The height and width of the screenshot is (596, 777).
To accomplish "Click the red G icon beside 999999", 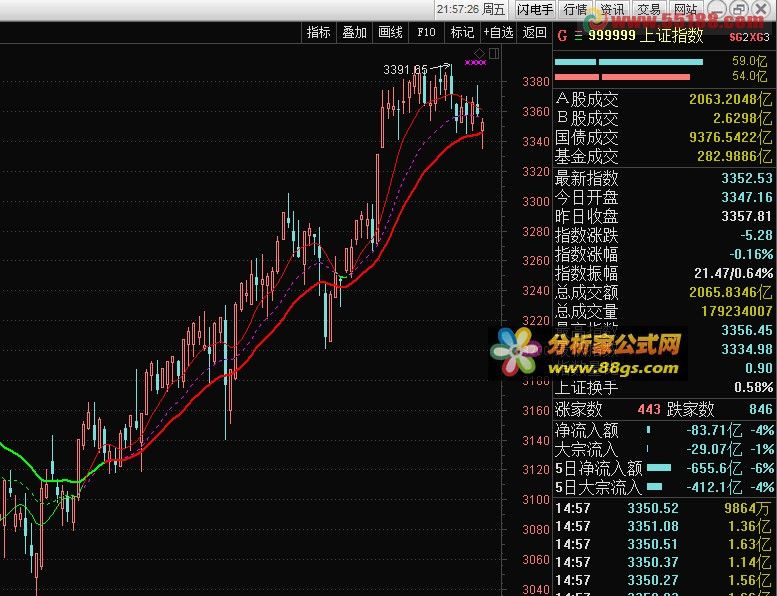I will point(562,36).
